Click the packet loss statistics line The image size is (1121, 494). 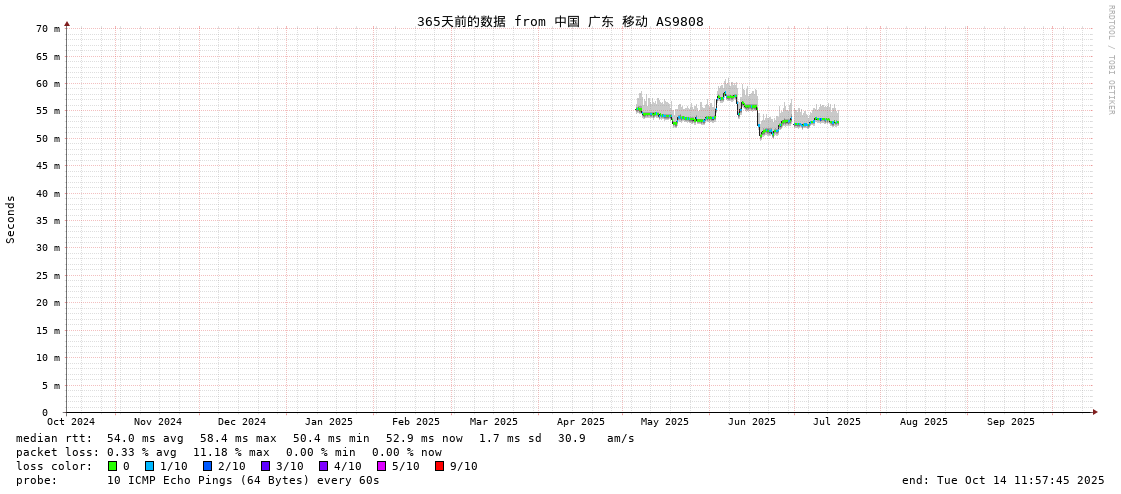pos(229,452)
